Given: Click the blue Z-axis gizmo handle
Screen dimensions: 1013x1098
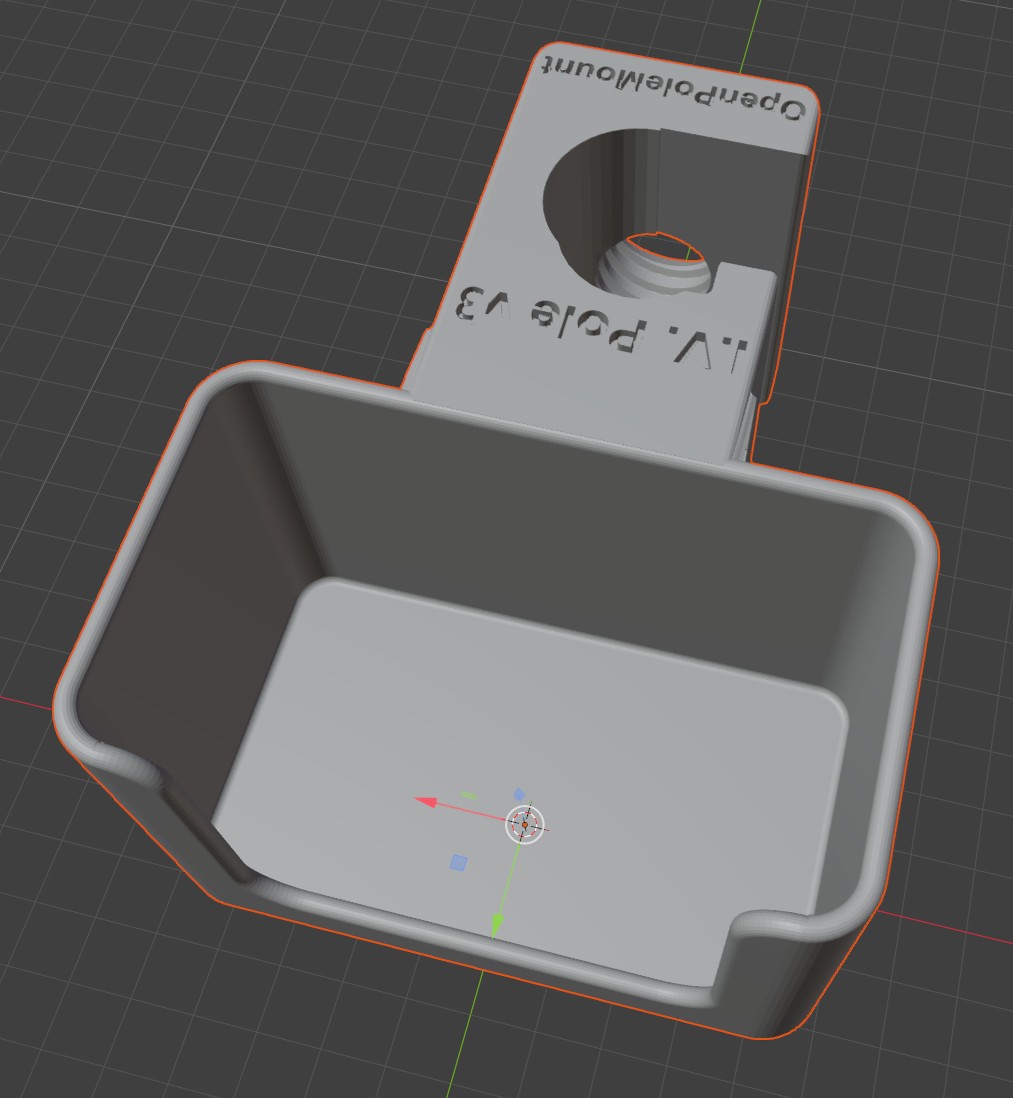Looking at the screenshot, I should tap(519, 793).
